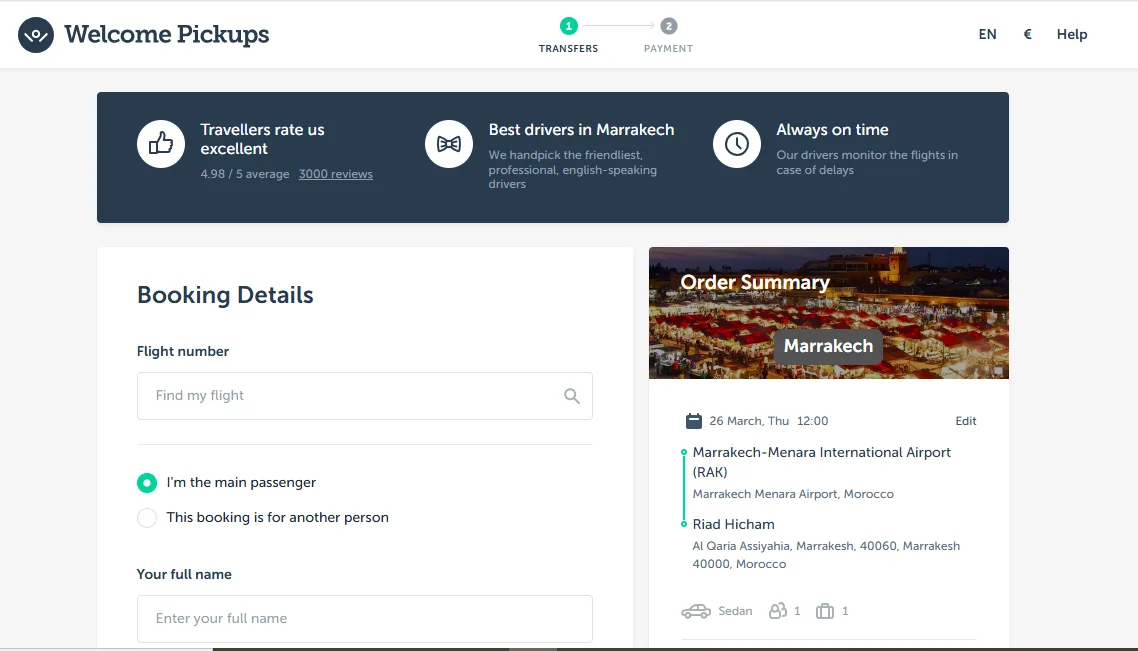This screenshot has height=651, width=1138.
Task: Select the Payment step
Action: coord(668,28)
